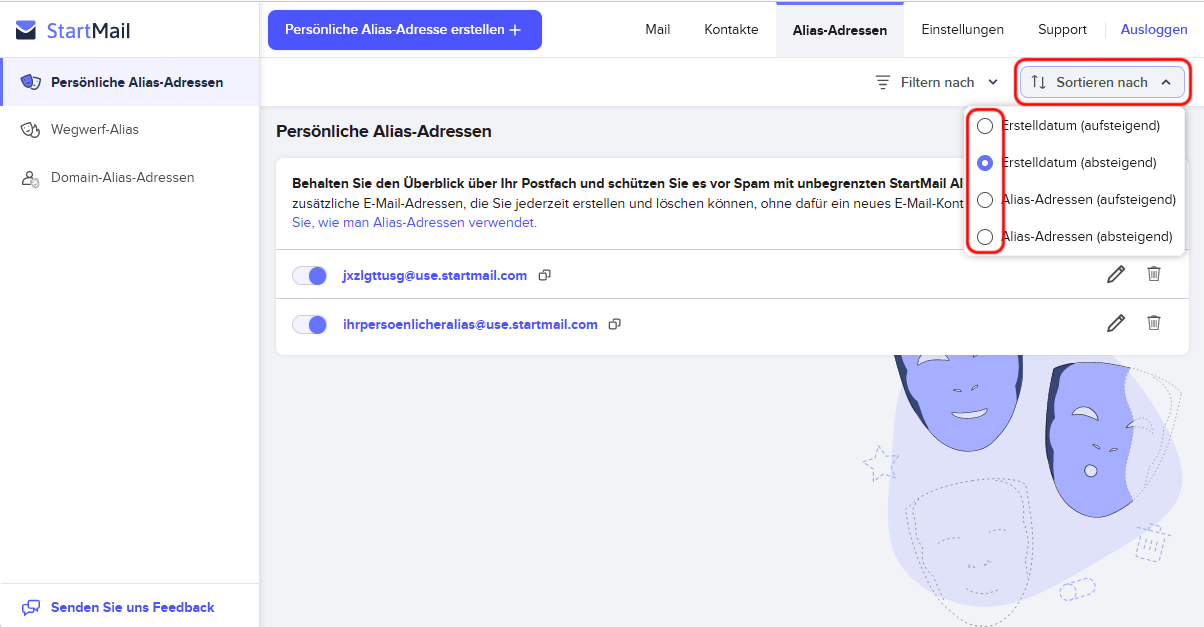Viewport: 1204px width, 627px height.
Task: Open the Support tab
Action: pyautogui.click(x=1062, y=30)
